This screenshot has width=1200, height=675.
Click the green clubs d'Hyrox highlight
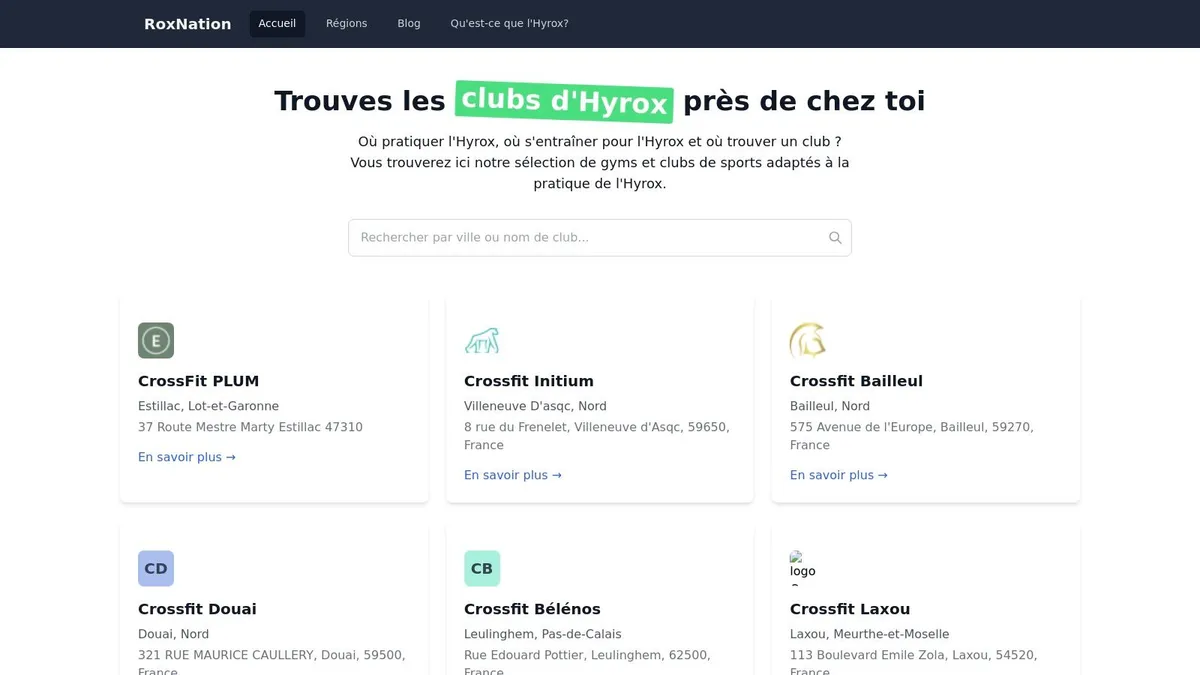(x=564, y=101)
